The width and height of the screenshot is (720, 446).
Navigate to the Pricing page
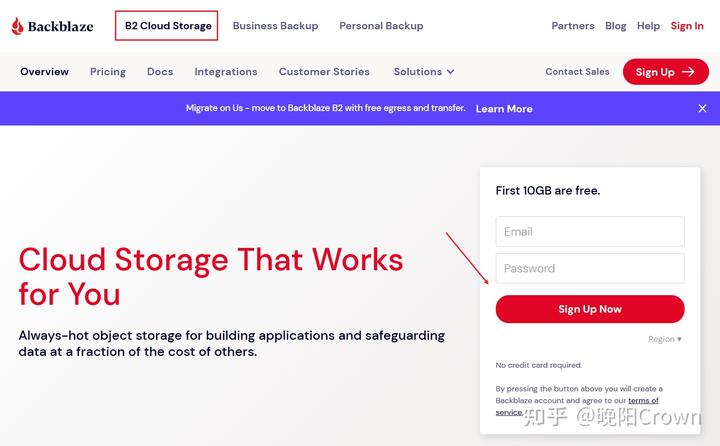(108, 72)
